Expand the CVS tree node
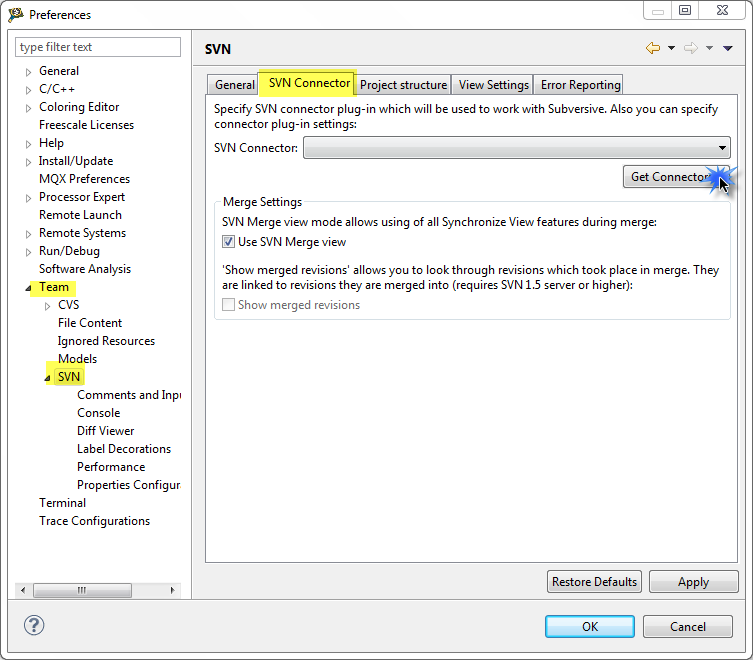 point(47,306)
